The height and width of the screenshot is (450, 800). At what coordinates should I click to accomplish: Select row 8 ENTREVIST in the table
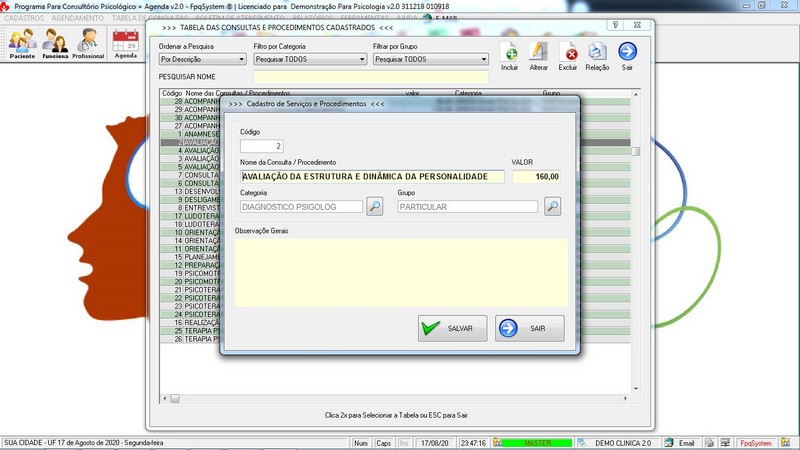(190, 208)
